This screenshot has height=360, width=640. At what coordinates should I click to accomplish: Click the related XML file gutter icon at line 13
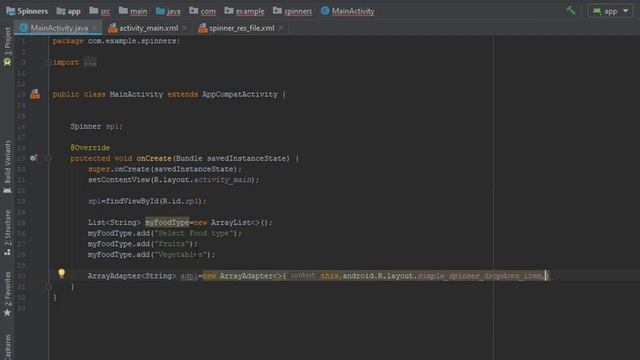(35, 94)
